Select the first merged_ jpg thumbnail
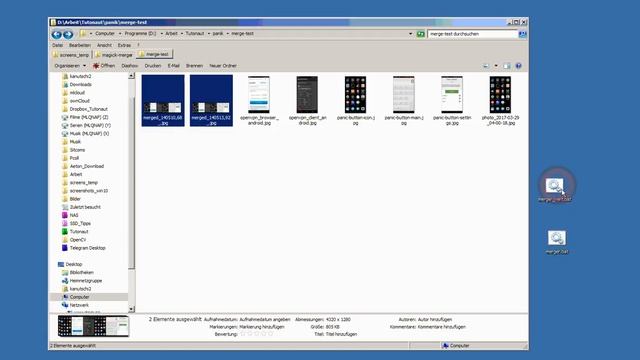Image resolution: width=640 pixels, height=360 pixels. (x=163, y=100)
